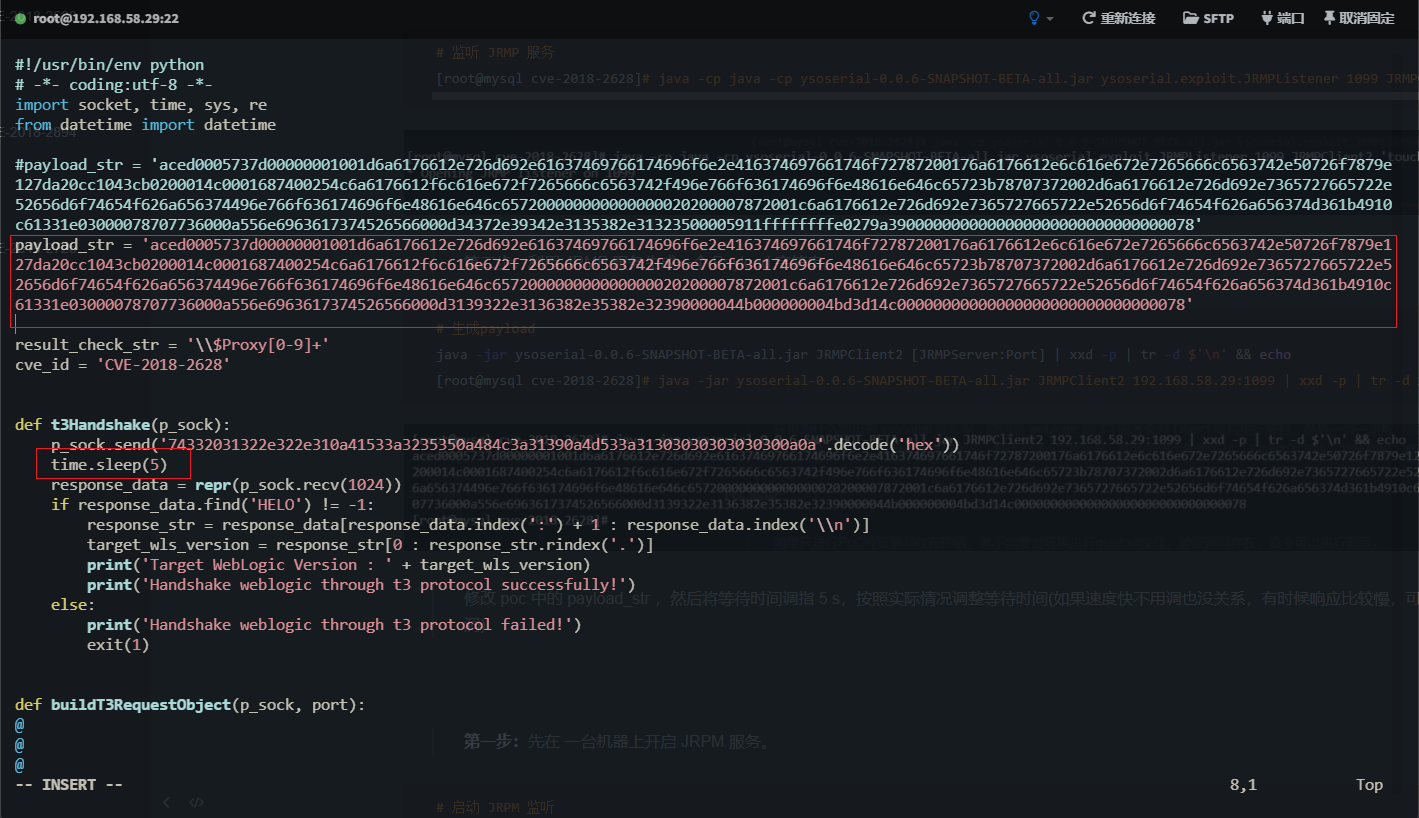
Task: Open the SFTP file browser
Action: tap(1208, 18)
